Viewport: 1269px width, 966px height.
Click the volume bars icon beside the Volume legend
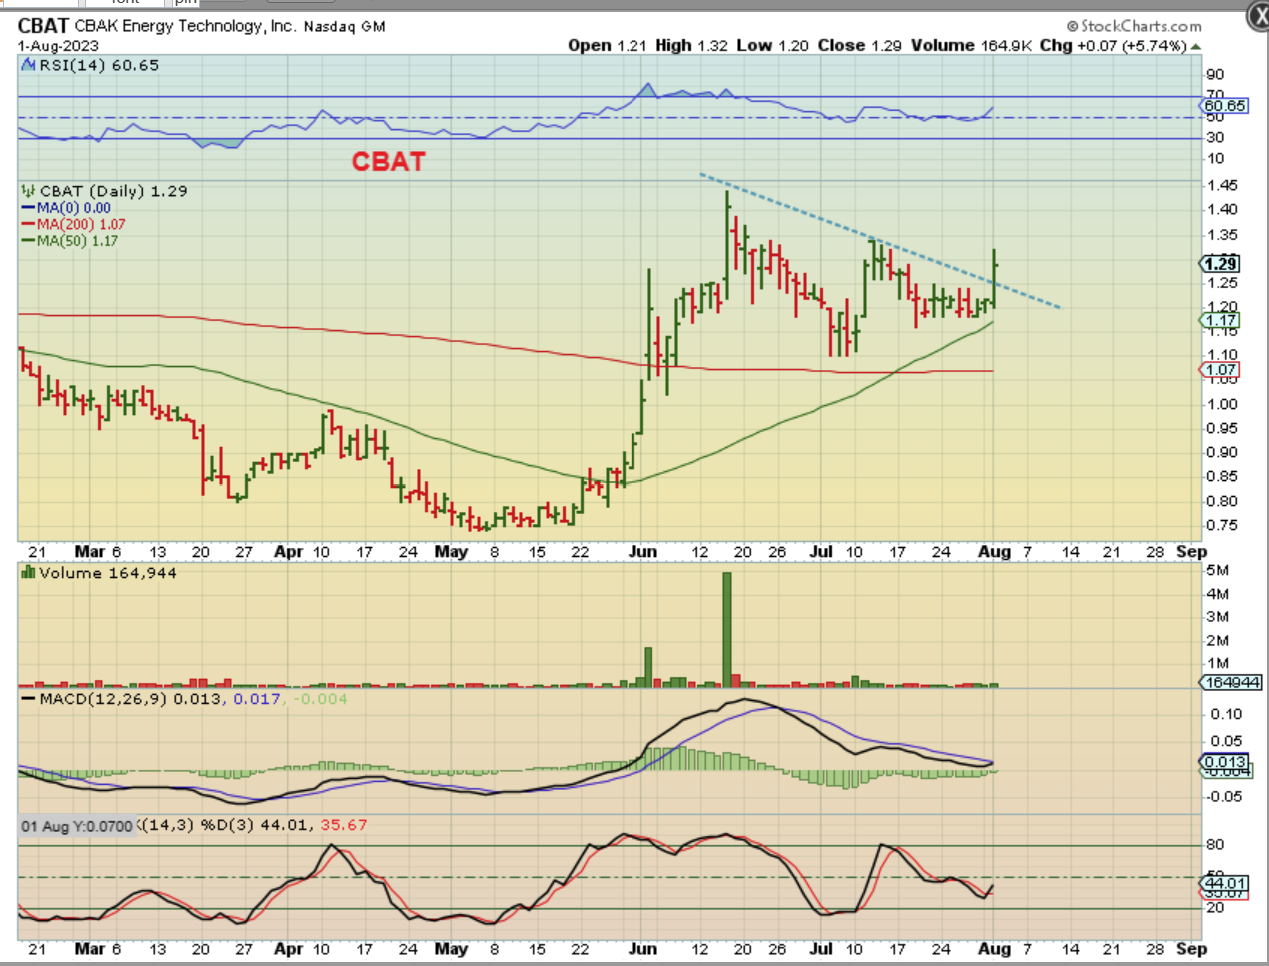[29, 572]
